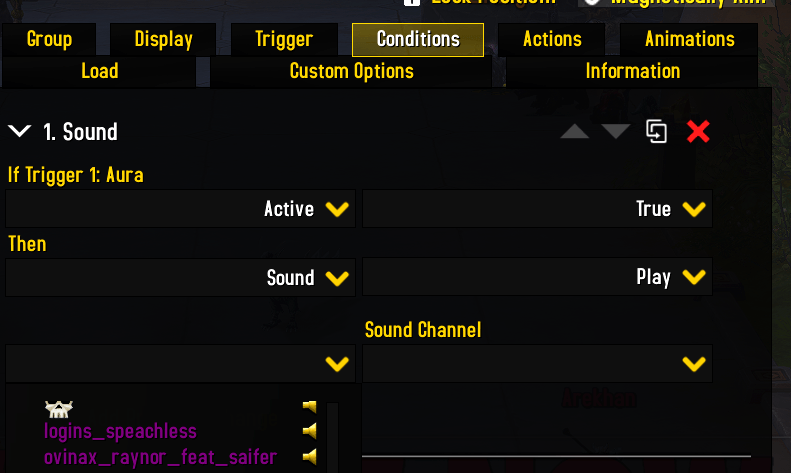Screen dimensions: 791x473
Task: Open the True value dropdown
Action: pos(537,209)
